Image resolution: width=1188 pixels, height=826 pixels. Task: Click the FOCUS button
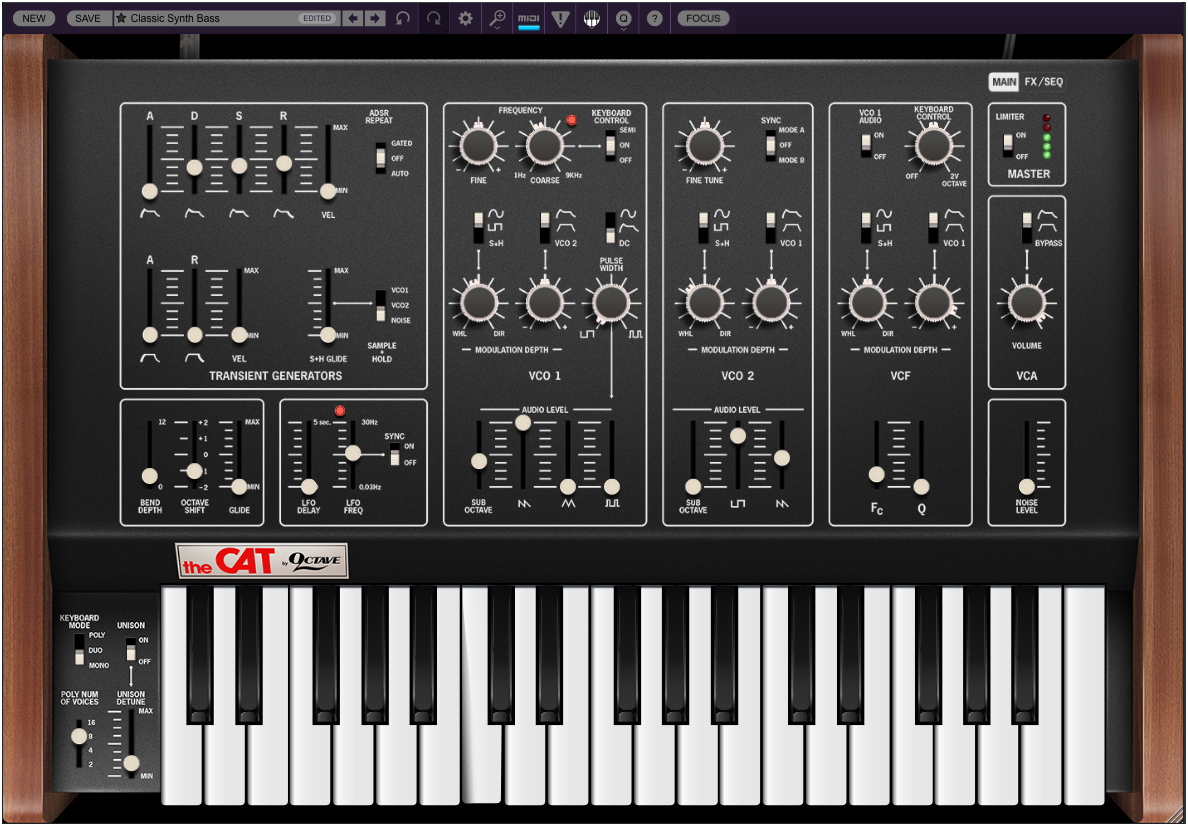coord(703,18)
